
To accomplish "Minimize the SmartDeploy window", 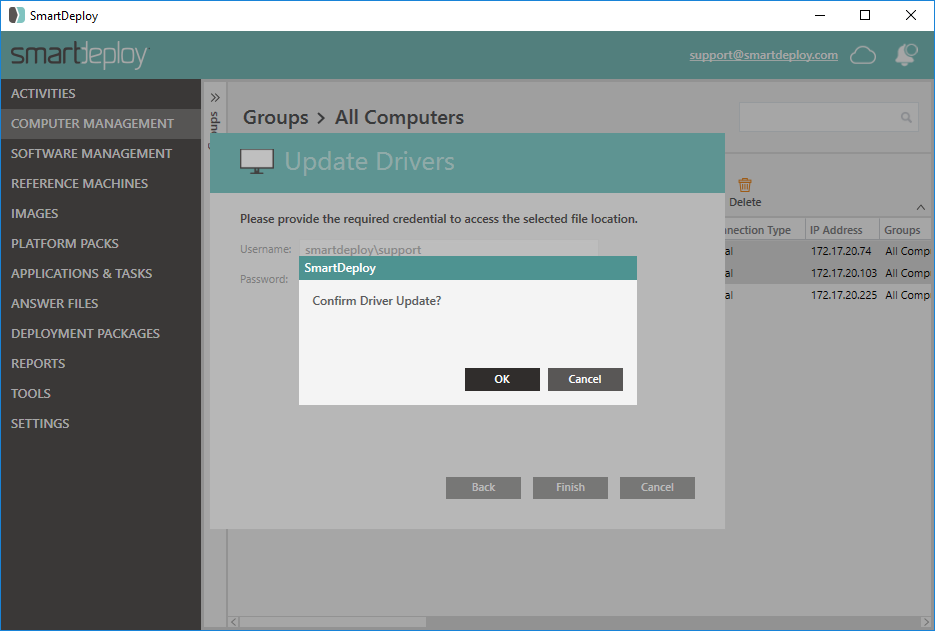I will pos(820,16).
